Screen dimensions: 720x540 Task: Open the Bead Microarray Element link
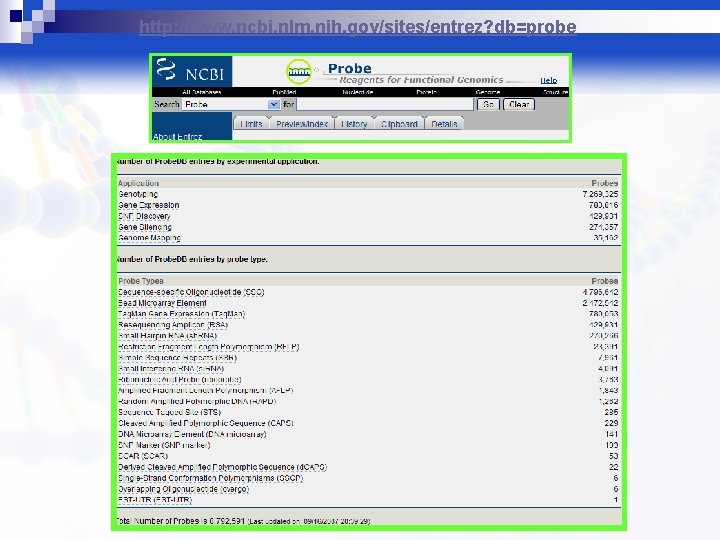pyautogui.click(x=162, y=303)
